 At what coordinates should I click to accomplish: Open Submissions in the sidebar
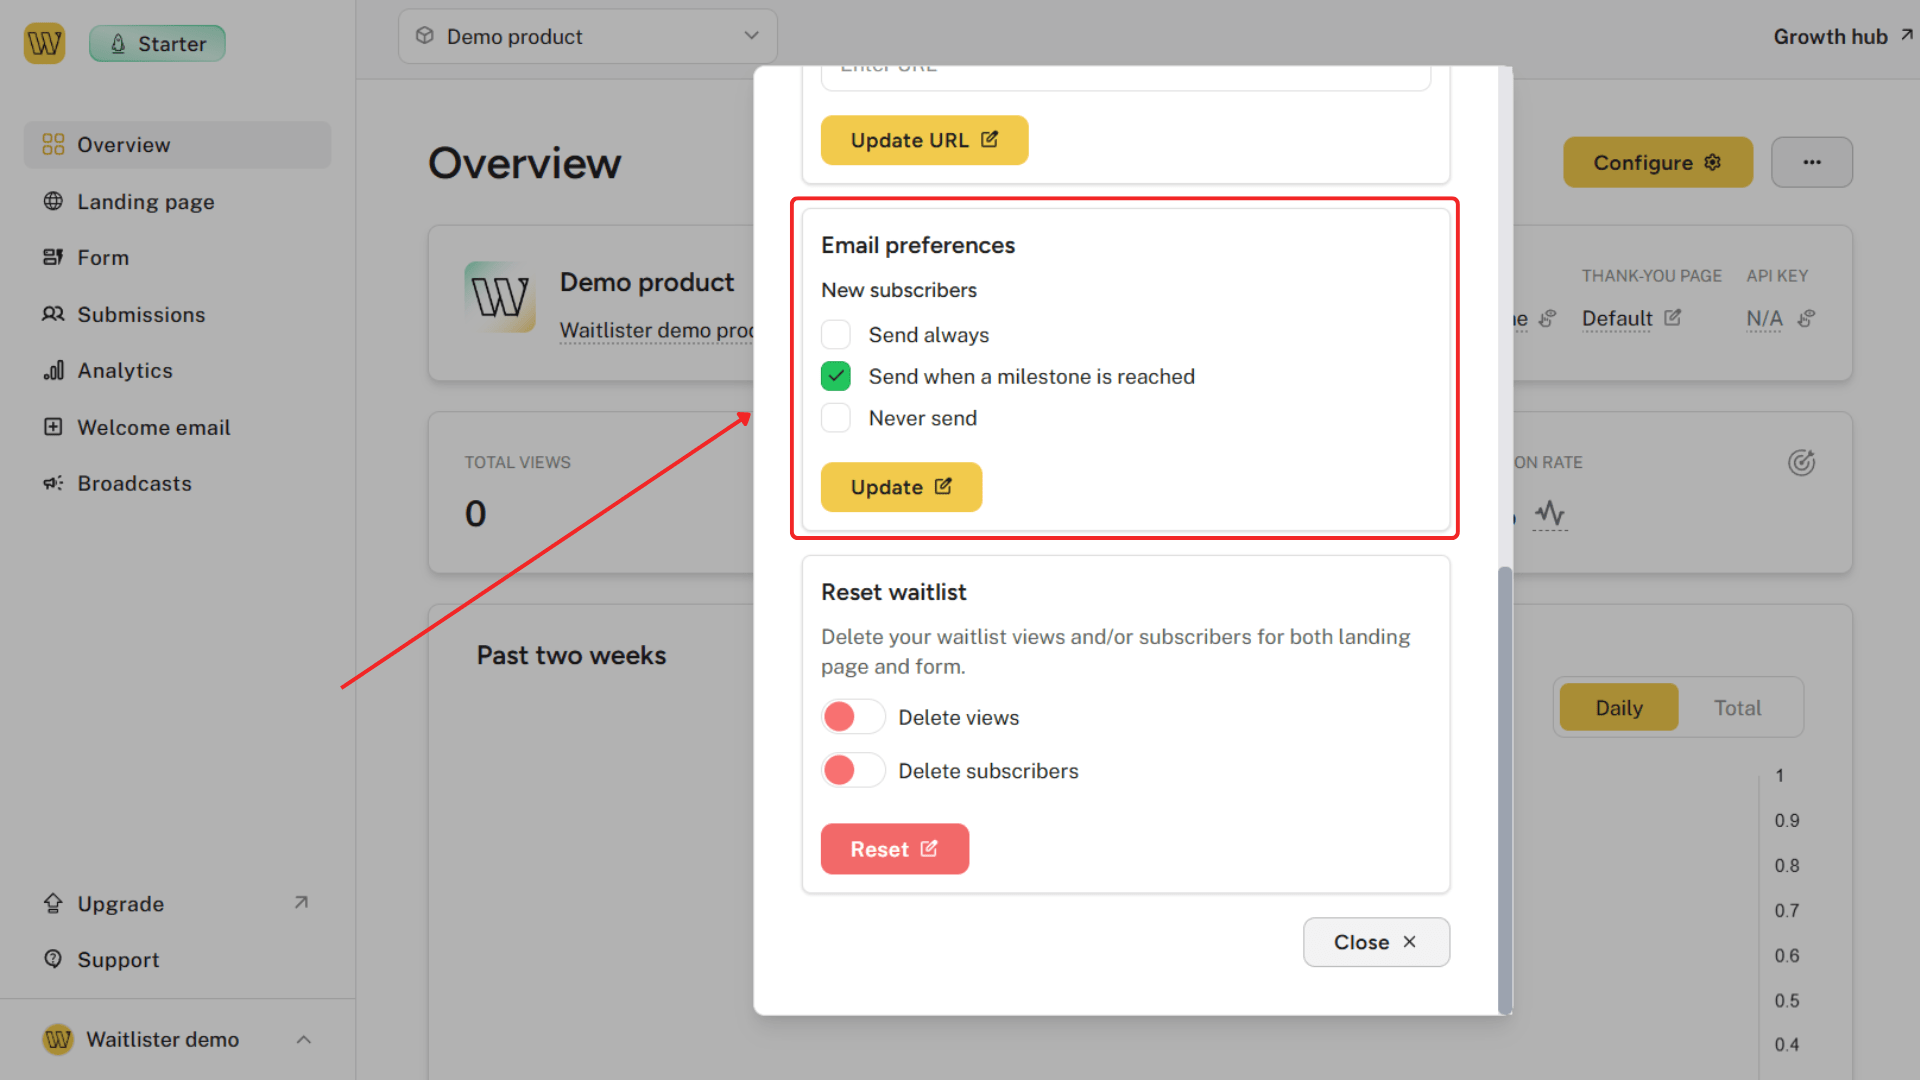[177, 314]
